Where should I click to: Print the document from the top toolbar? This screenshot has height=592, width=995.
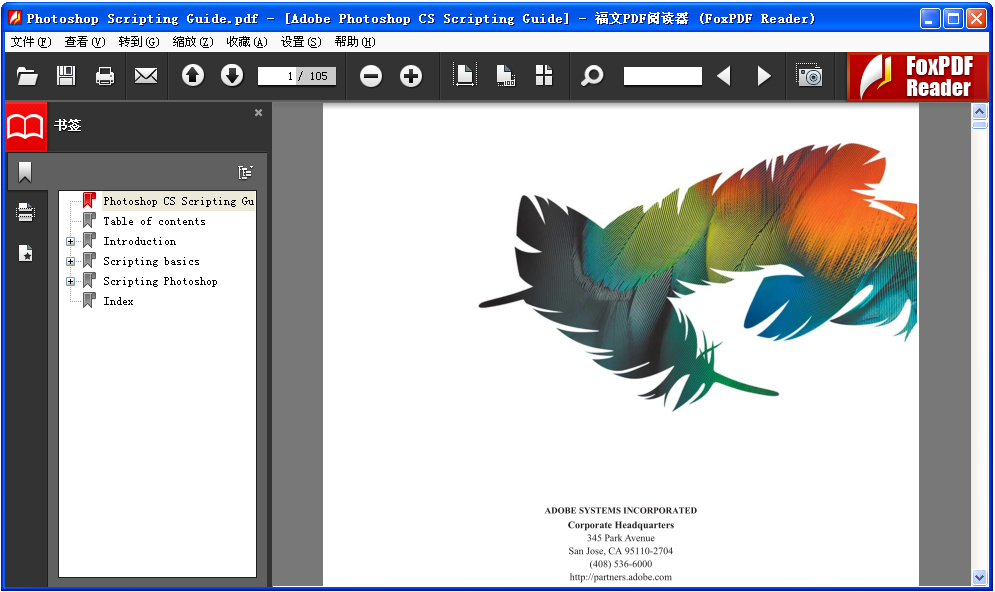[105, 76]
